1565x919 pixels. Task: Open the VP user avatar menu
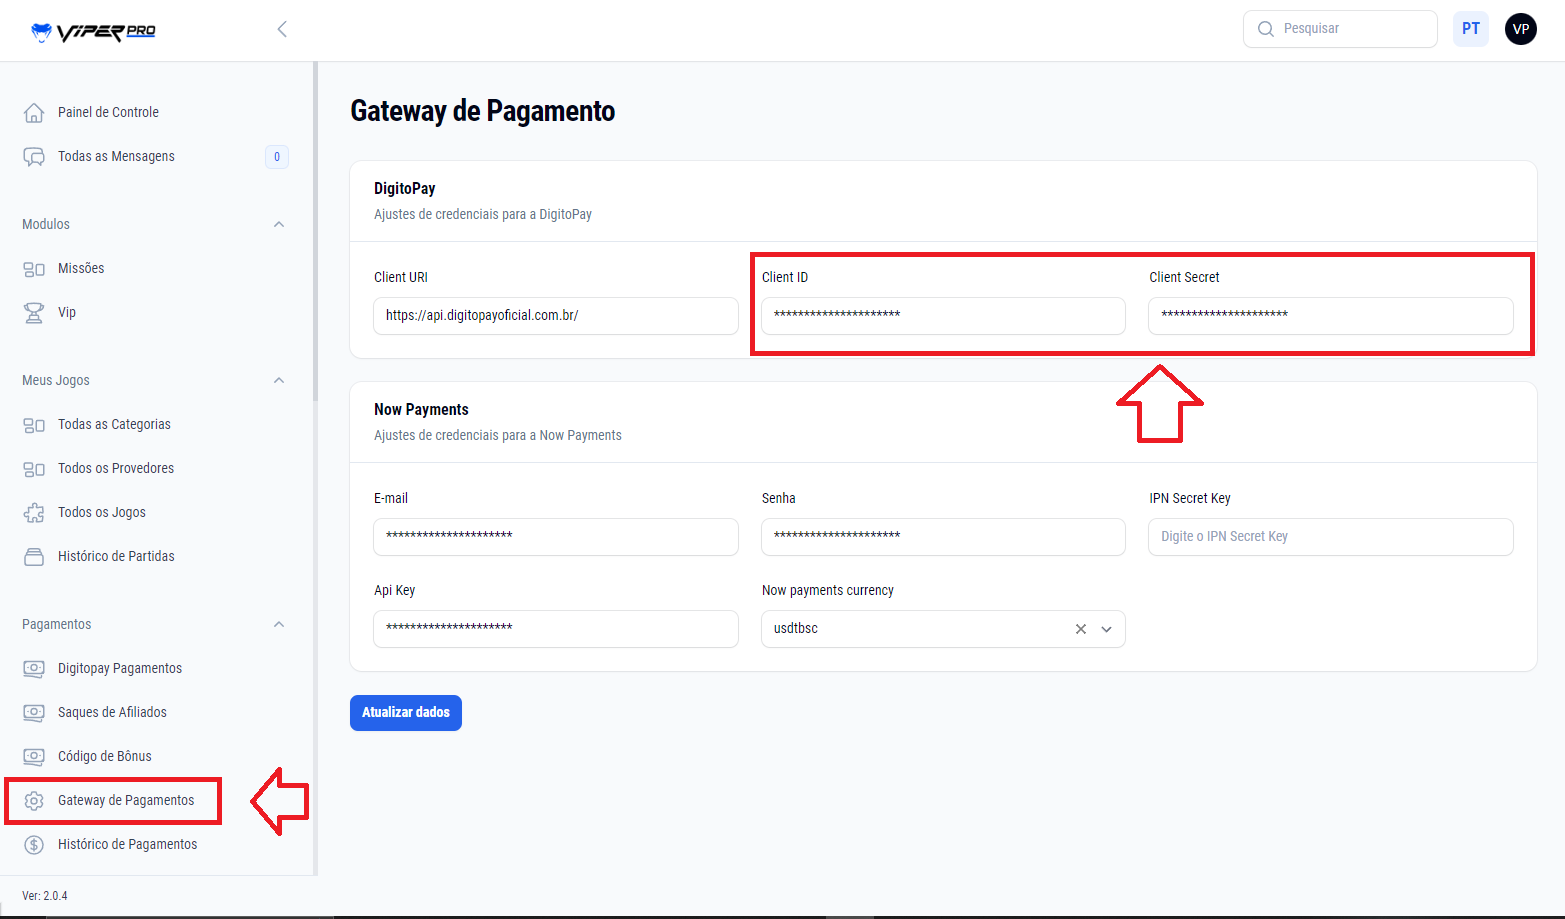pyautogui.click(x=1520, y=29)
